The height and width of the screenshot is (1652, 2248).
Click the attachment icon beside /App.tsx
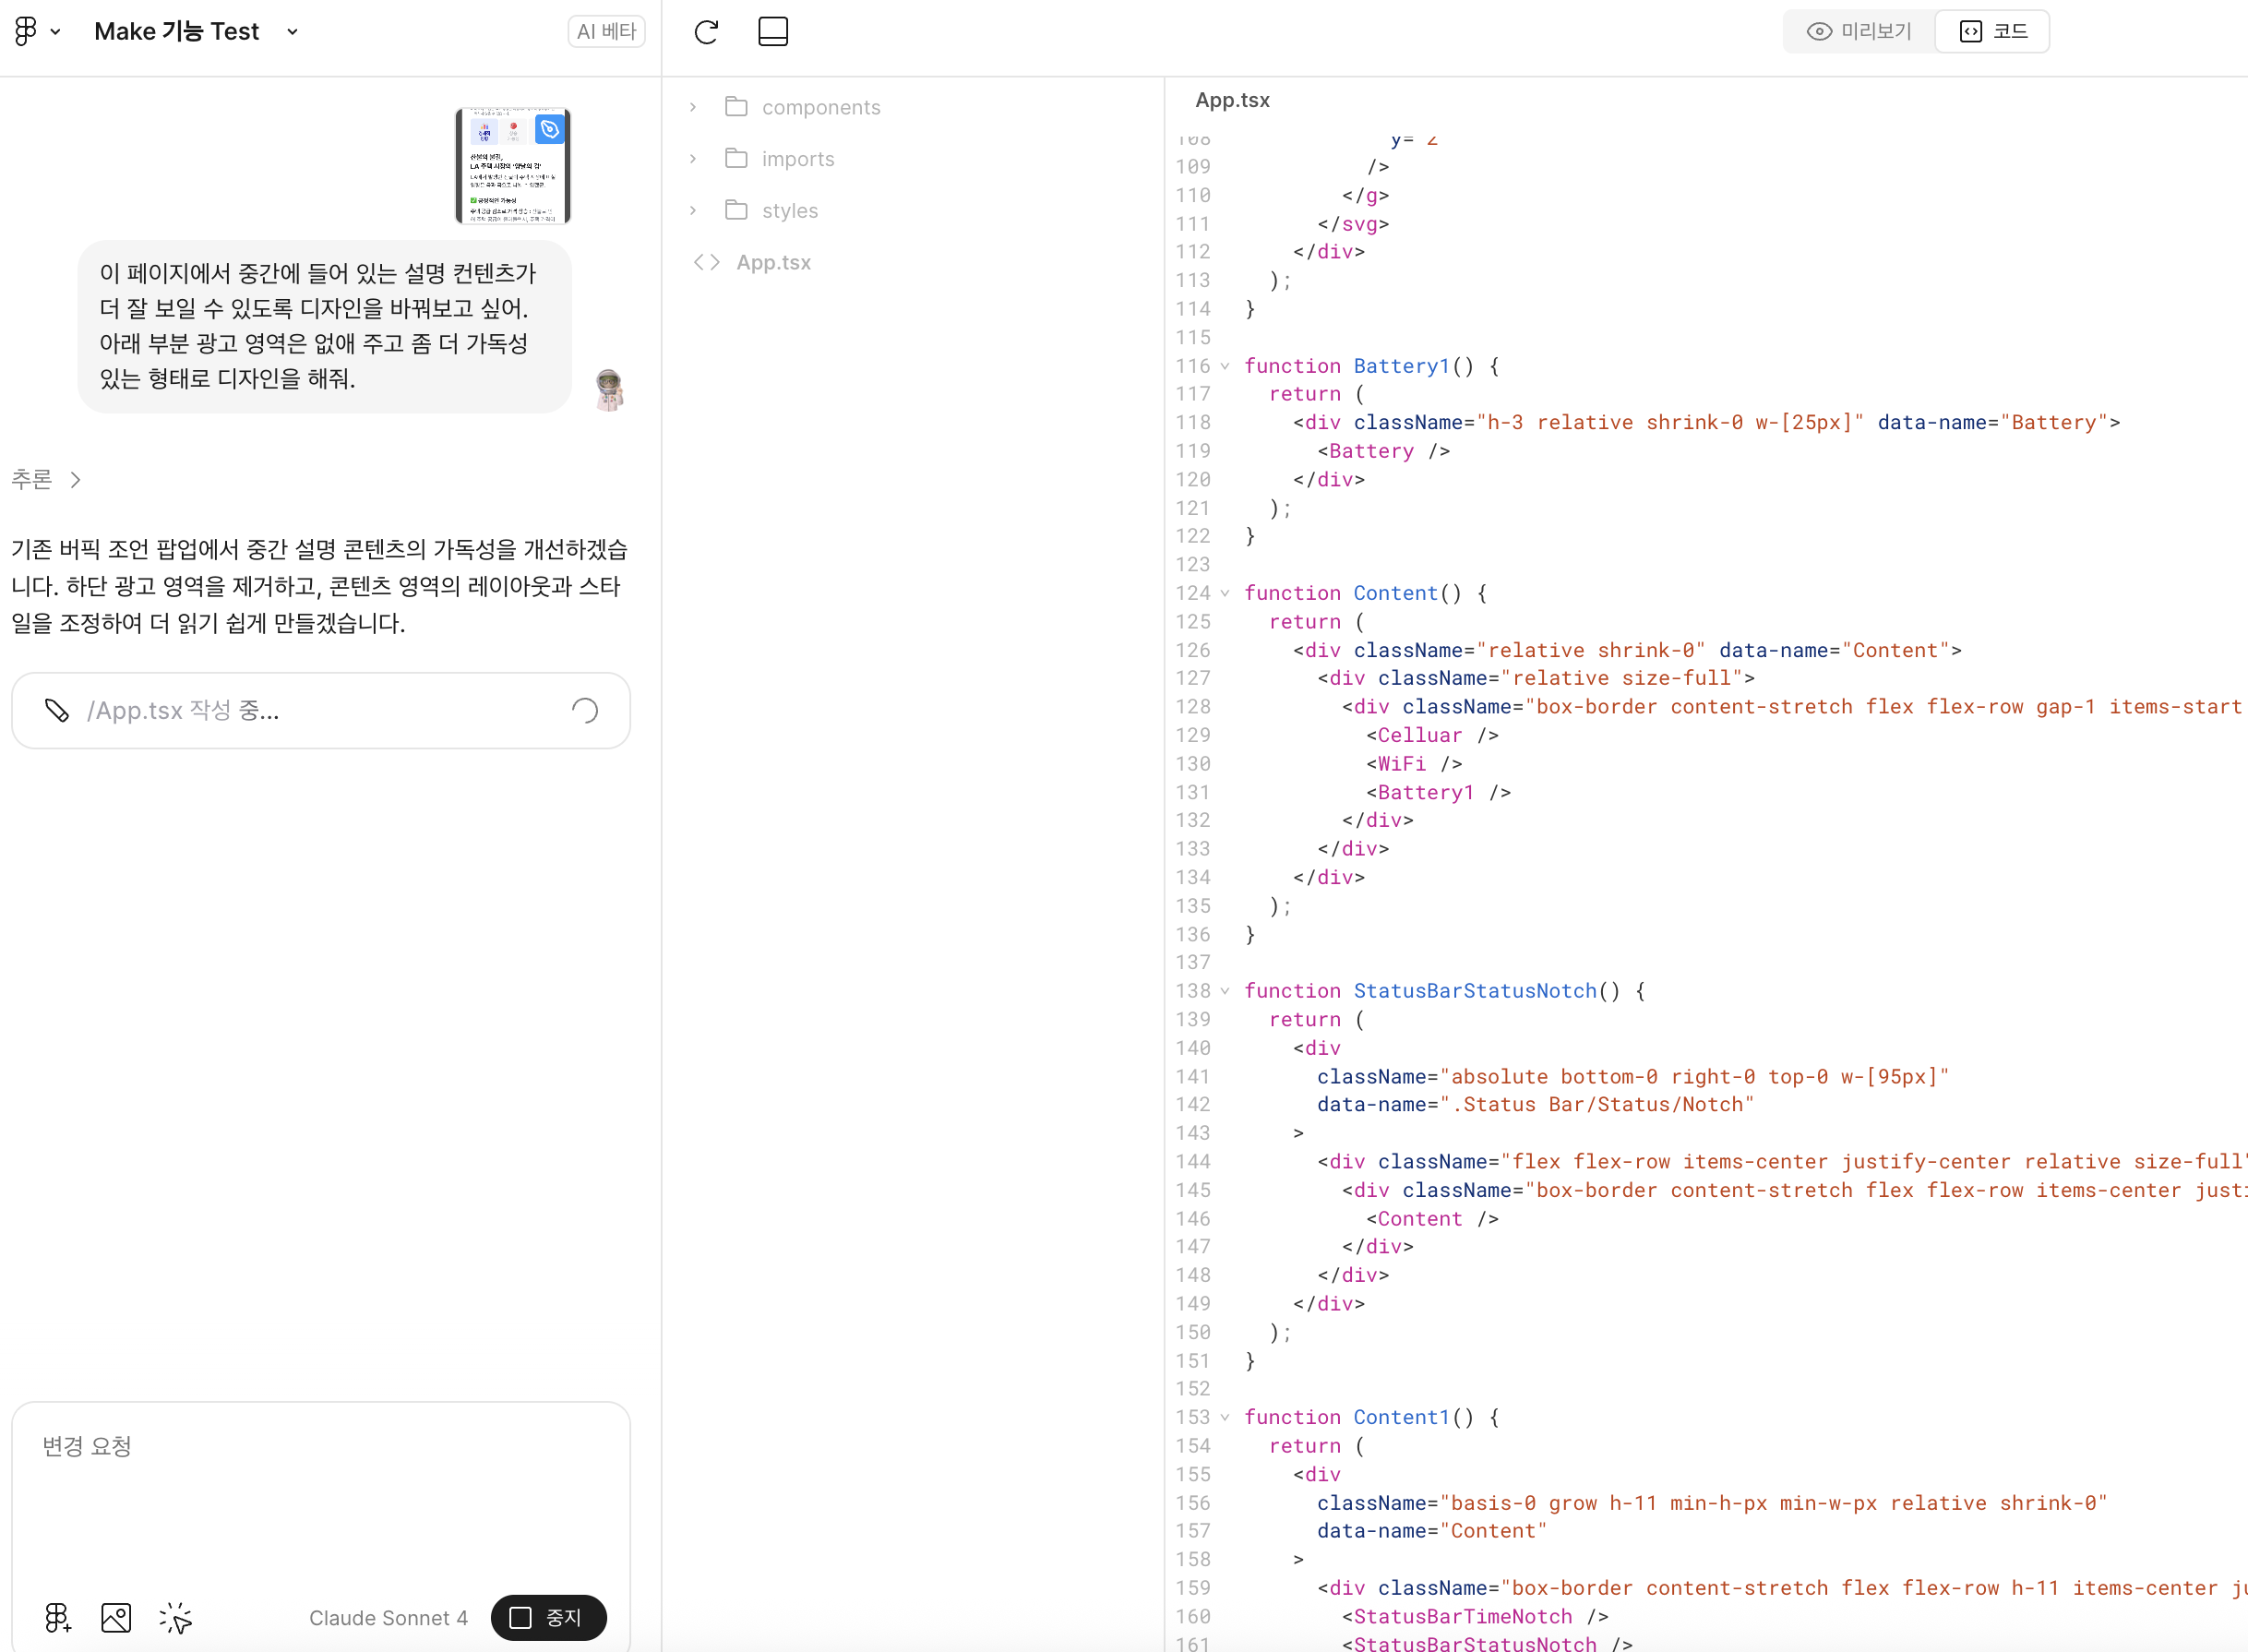click(57, 711)
